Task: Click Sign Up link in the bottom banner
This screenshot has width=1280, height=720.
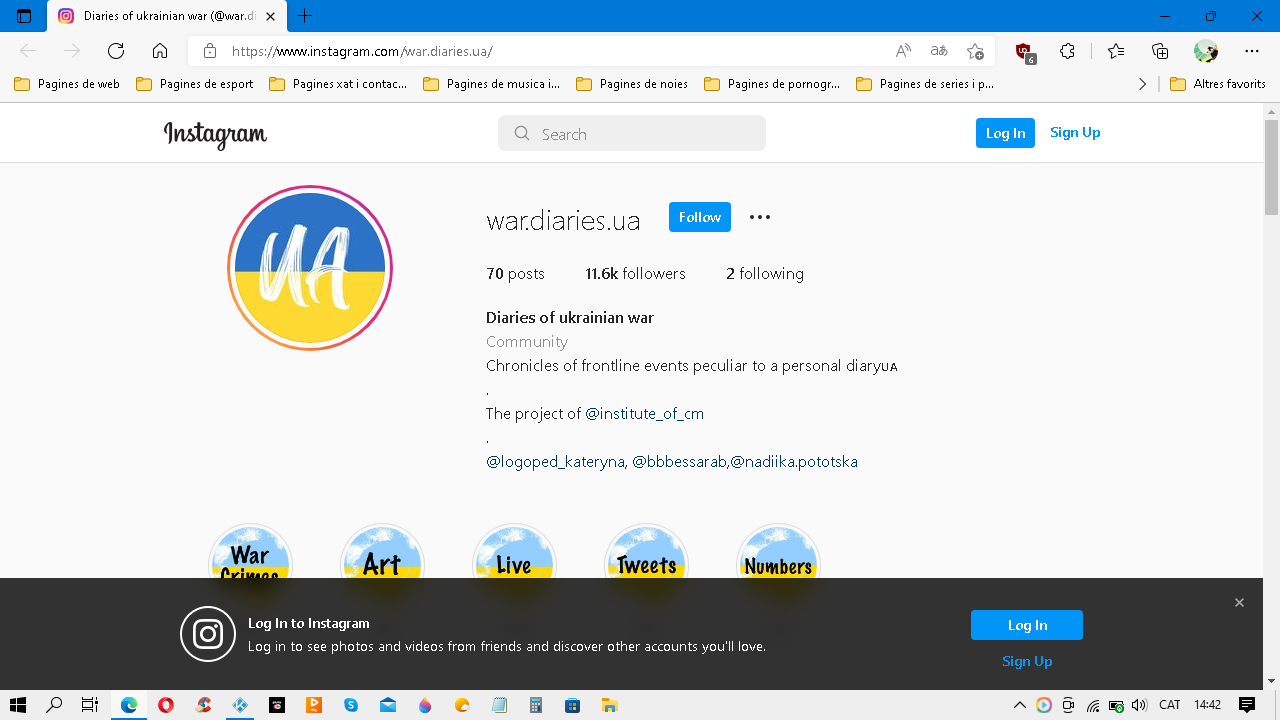Action: [x=1027, y=661]
